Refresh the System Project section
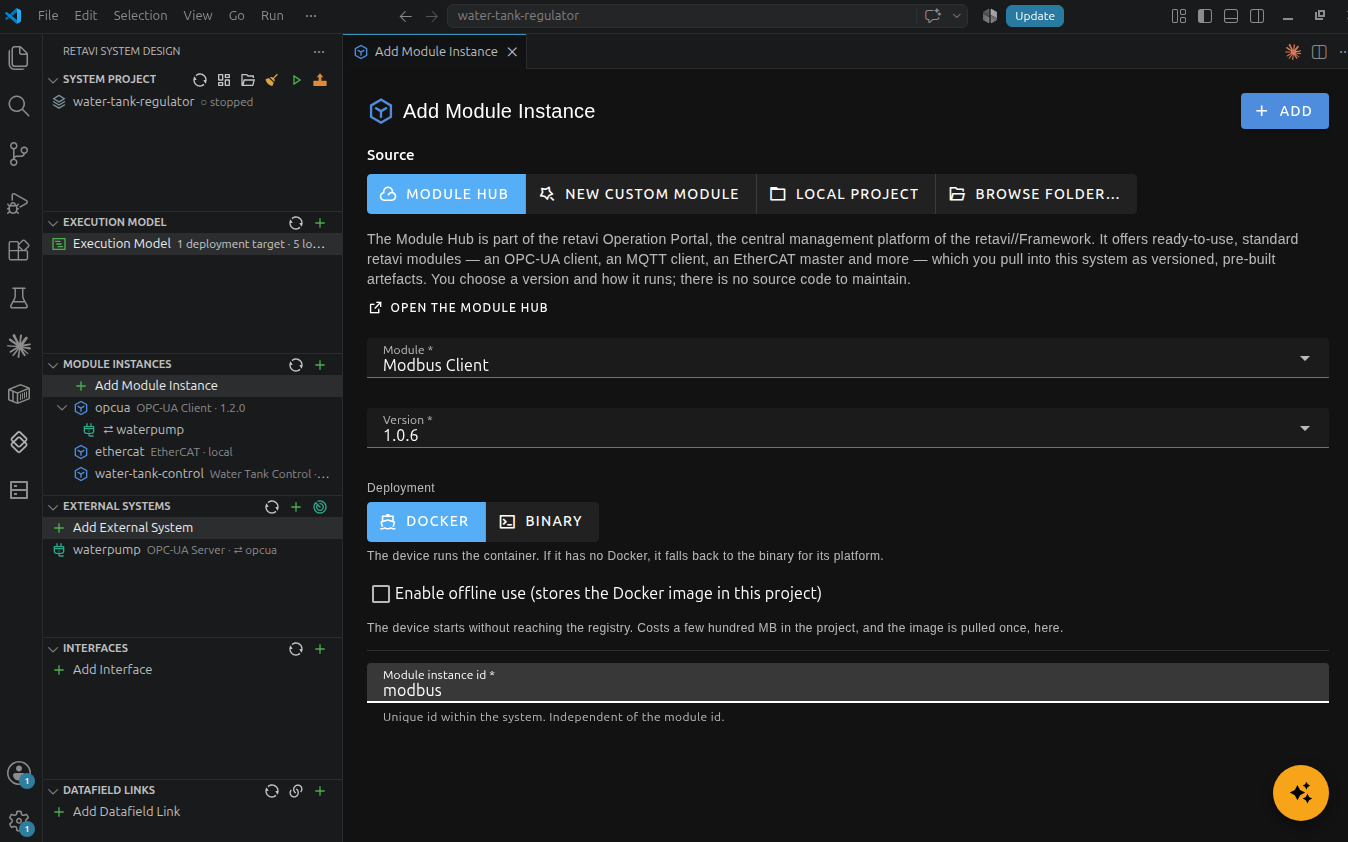Image resolution: width=1348 pixels, height=842 pixels. coord(200,80)
